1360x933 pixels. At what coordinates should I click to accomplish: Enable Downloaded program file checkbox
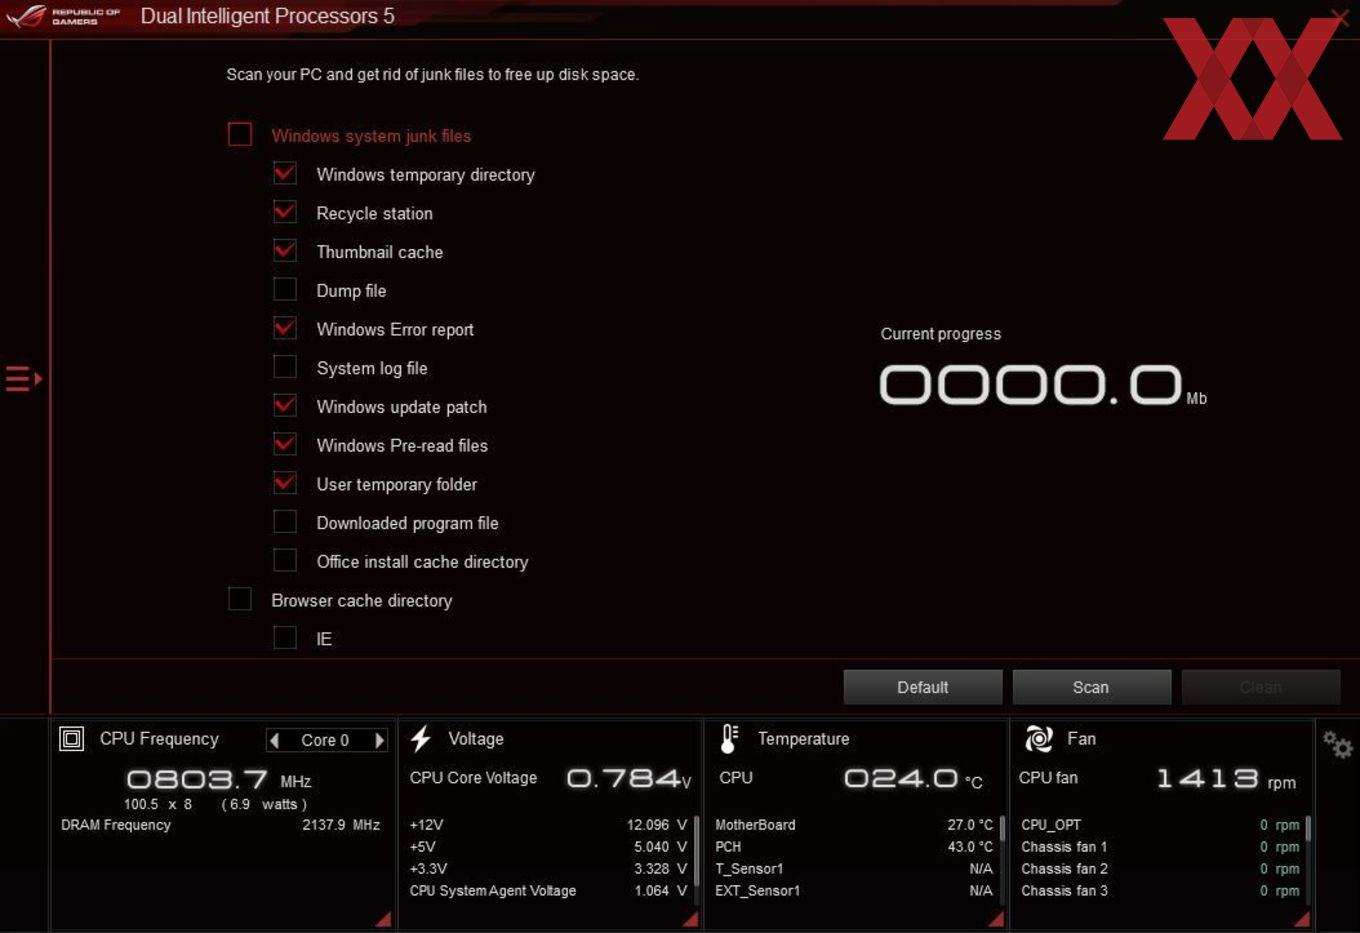(x=285, y=522)
